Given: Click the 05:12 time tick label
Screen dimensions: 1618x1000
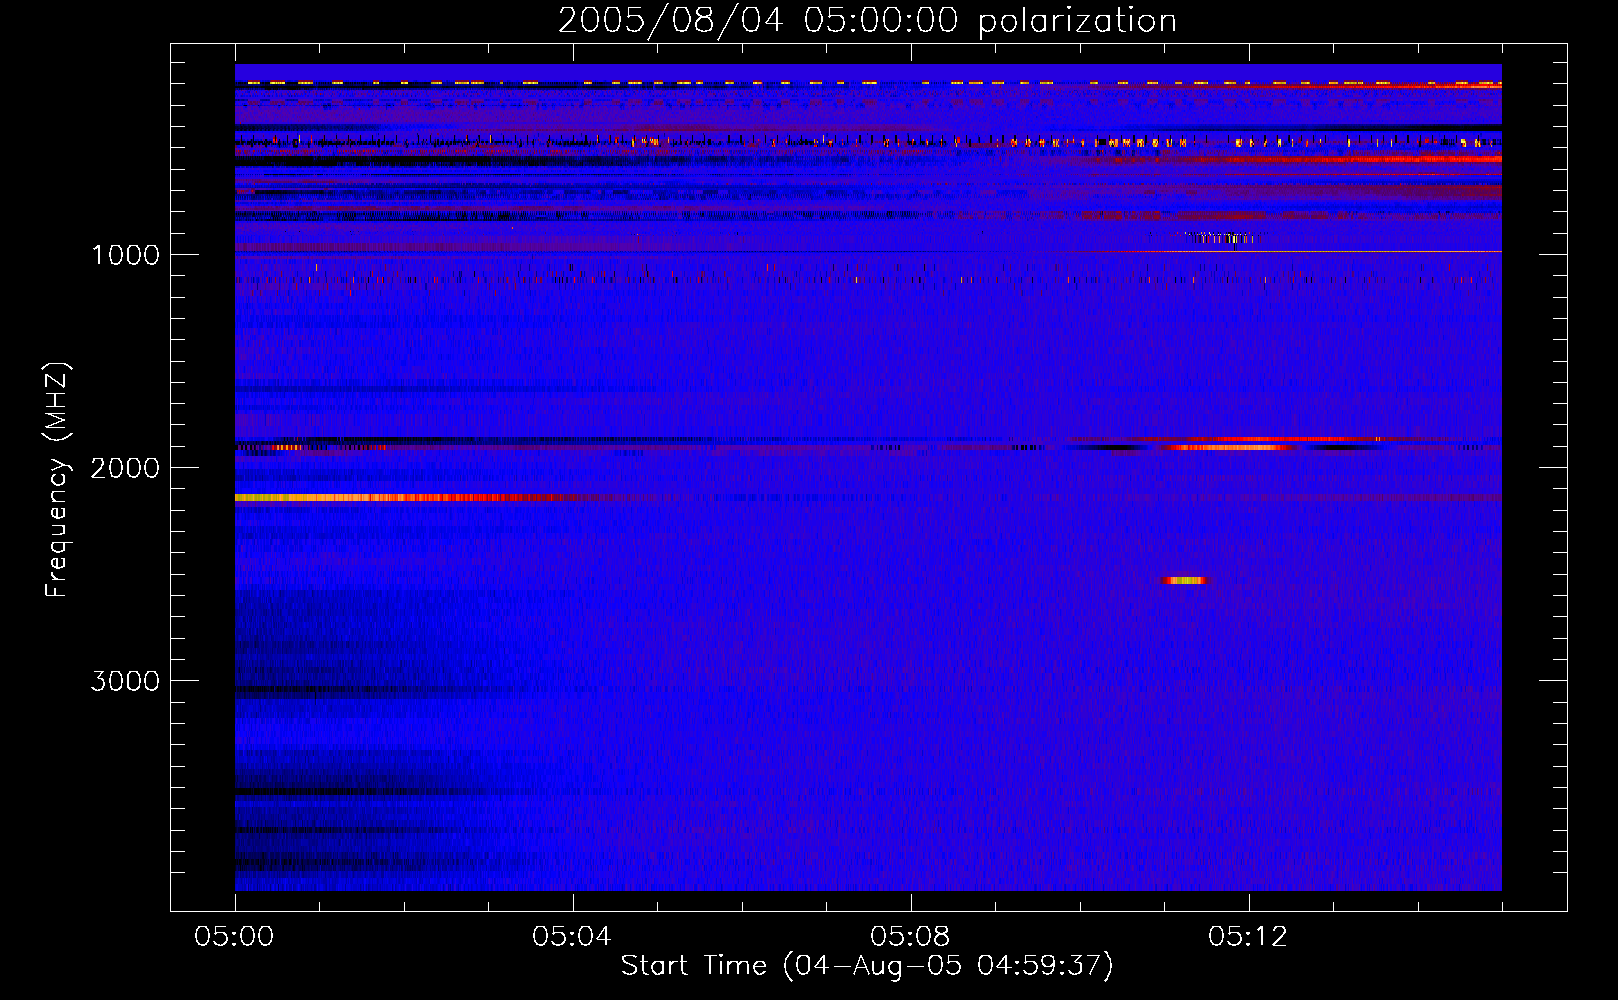Looking at the screenshot, I should [1248, 937].
